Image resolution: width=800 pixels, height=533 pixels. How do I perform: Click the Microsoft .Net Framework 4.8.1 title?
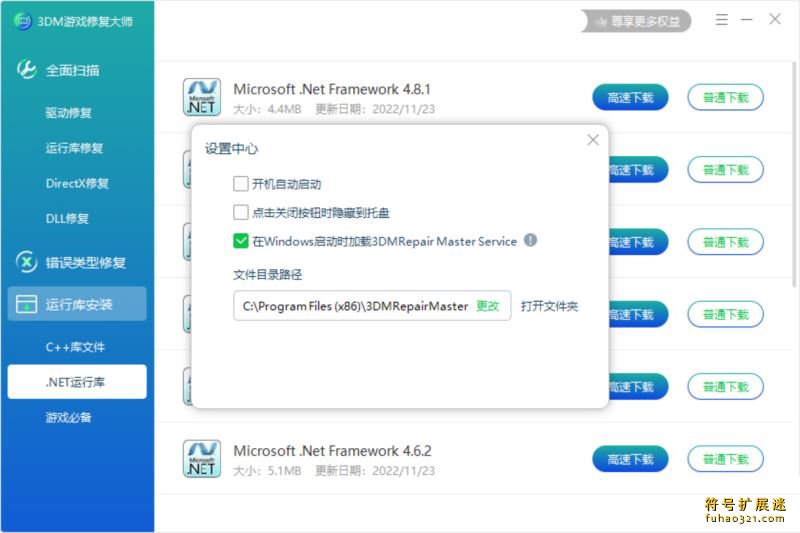tap(332, 89)
